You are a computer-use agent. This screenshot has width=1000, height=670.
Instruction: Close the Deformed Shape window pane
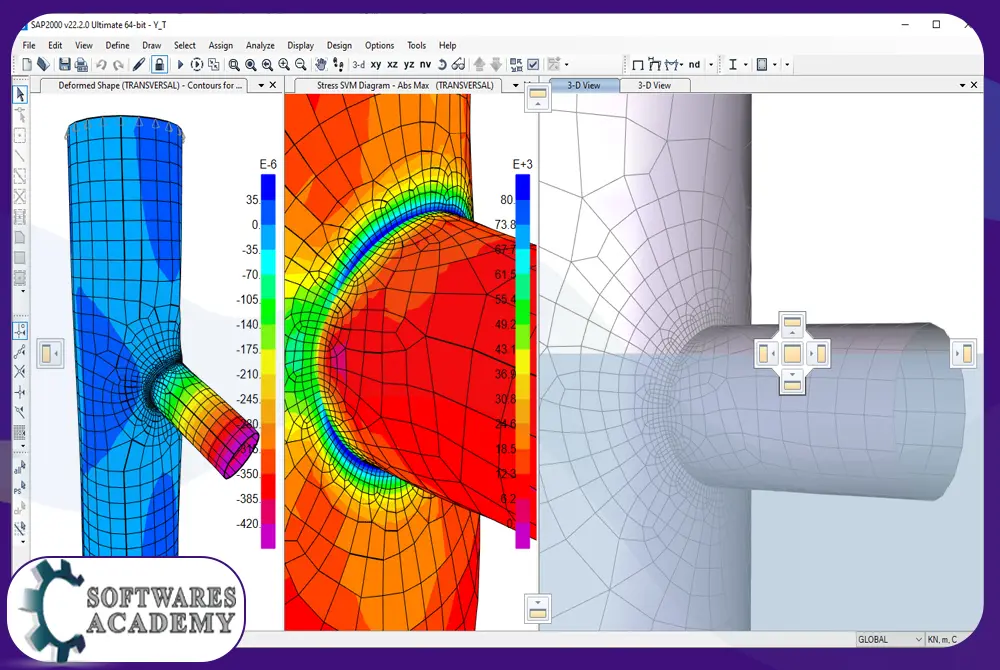tap(273, 85)
